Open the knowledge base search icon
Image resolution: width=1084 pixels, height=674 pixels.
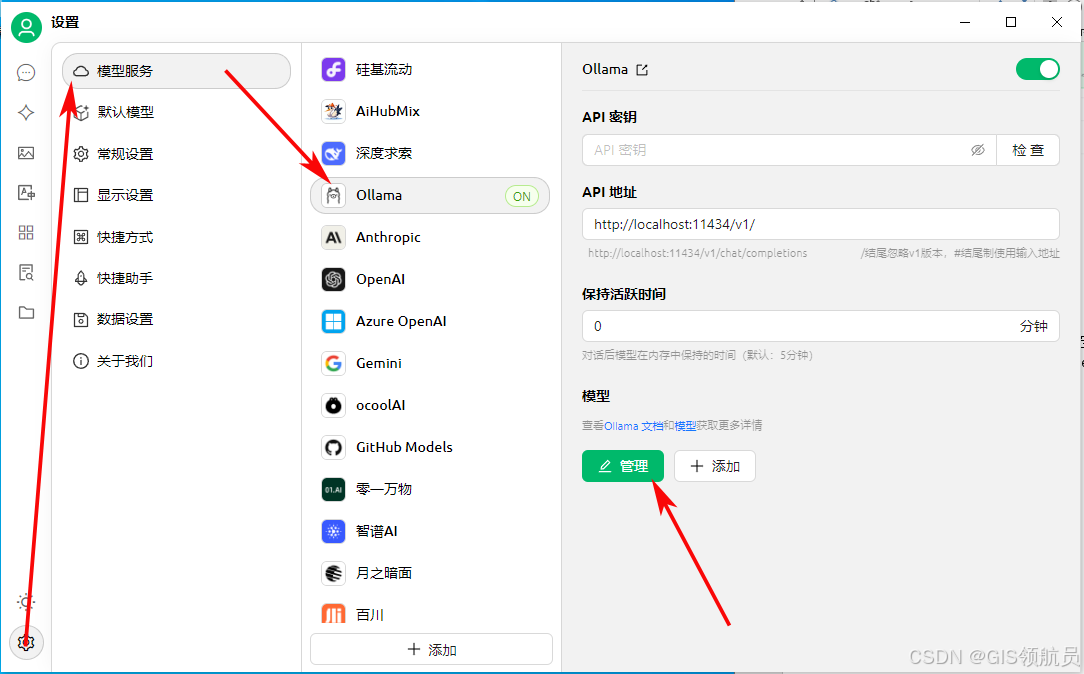pos(26,272)
